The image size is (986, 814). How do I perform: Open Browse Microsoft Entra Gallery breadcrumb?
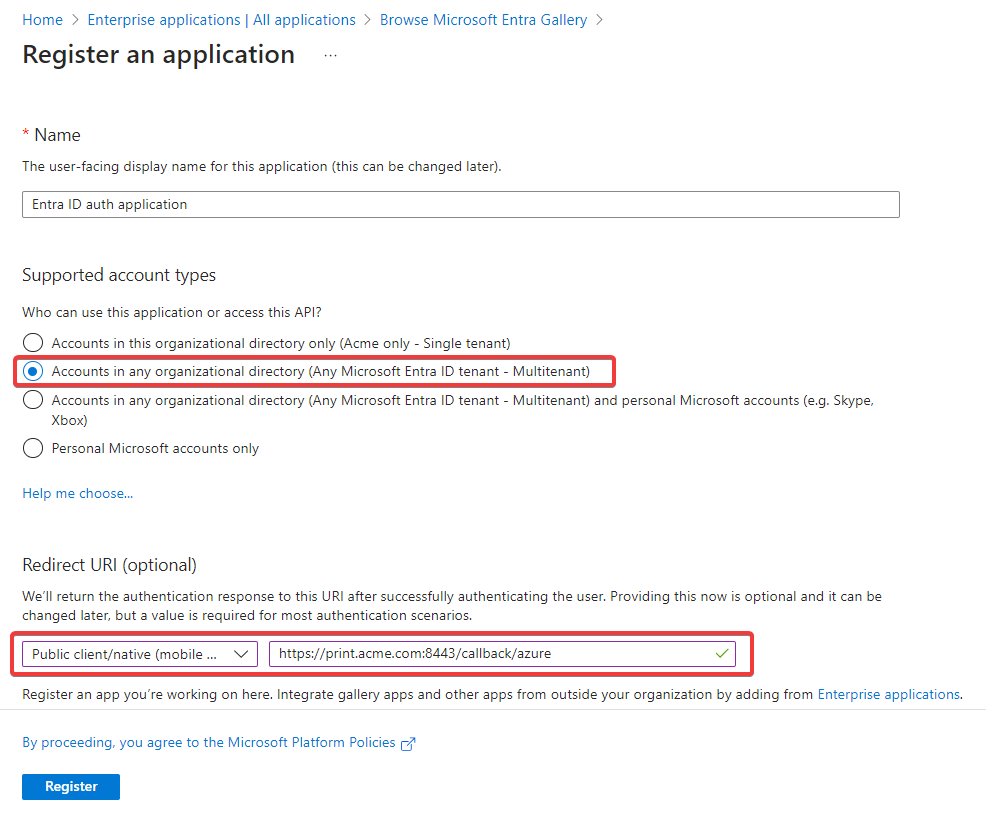coord(483,20)
